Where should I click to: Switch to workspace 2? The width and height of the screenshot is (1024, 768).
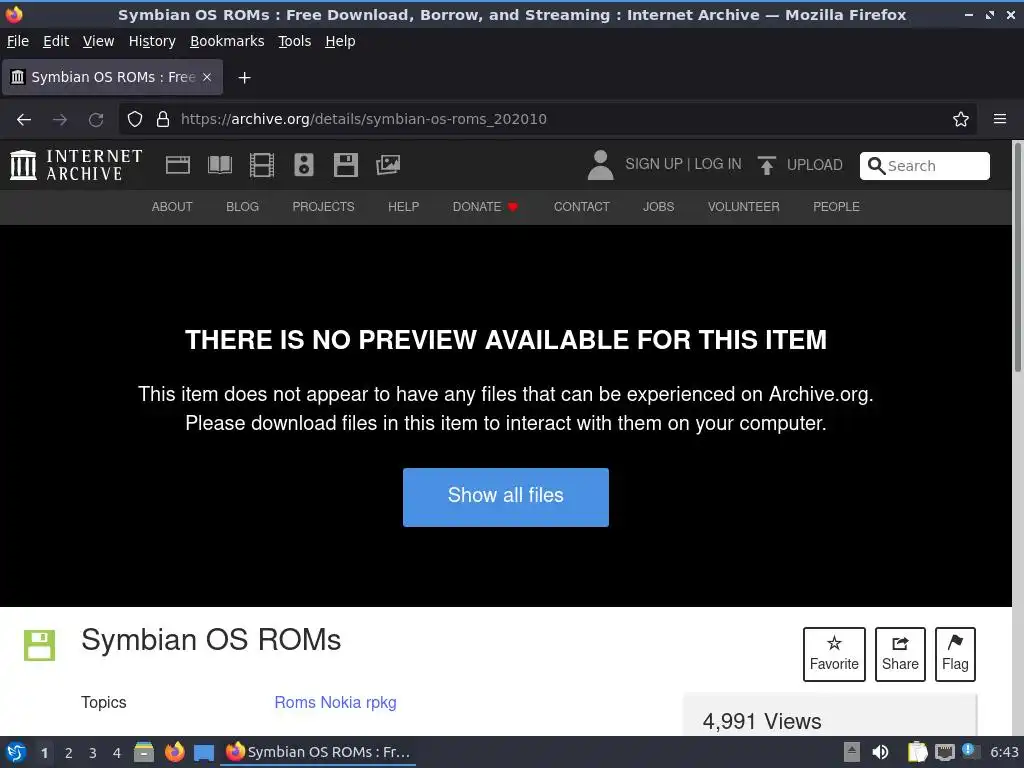(69, 753)
